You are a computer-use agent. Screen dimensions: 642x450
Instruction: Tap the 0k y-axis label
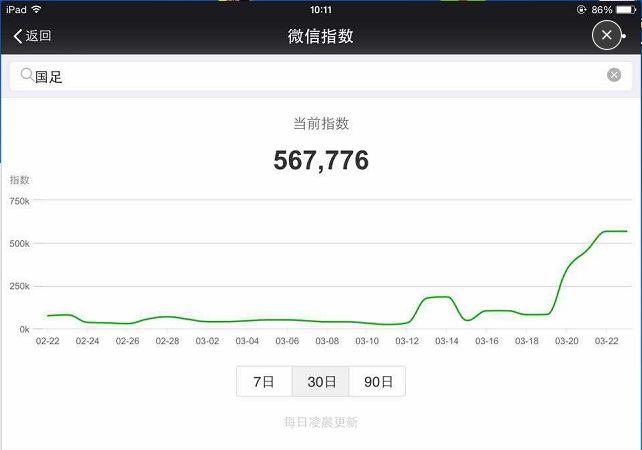(25, 330)
